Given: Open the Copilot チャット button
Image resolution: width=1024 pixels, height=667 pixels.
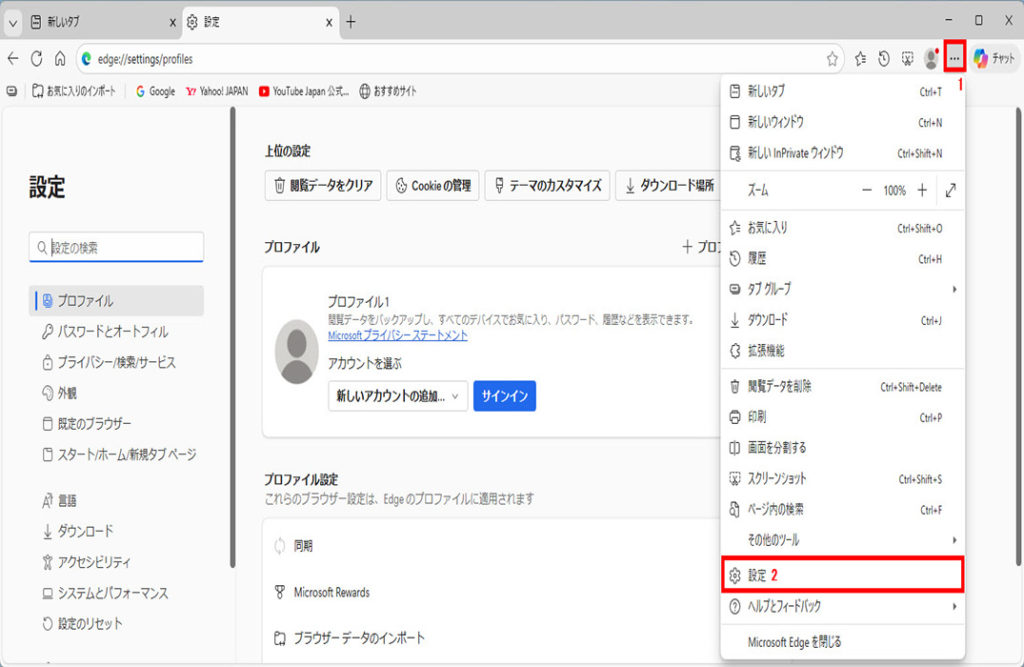Looking at the screenshot, I should 994,59.
